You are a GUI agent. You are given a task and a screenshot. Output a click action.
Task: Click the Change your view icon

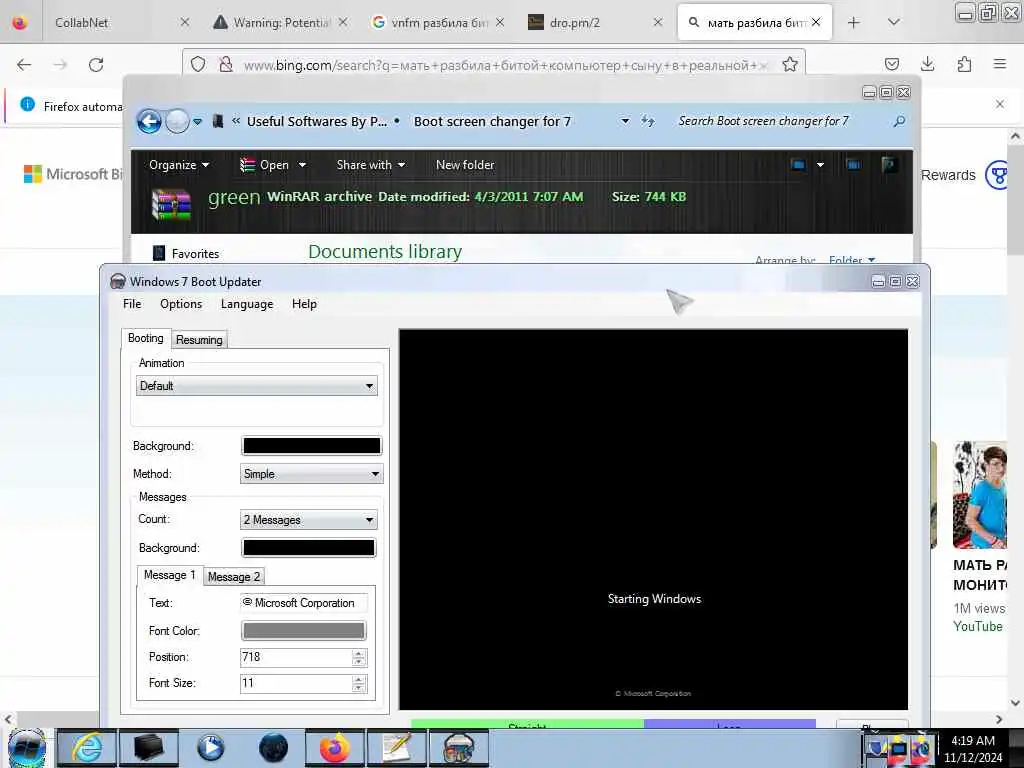[x=798, y=165]
